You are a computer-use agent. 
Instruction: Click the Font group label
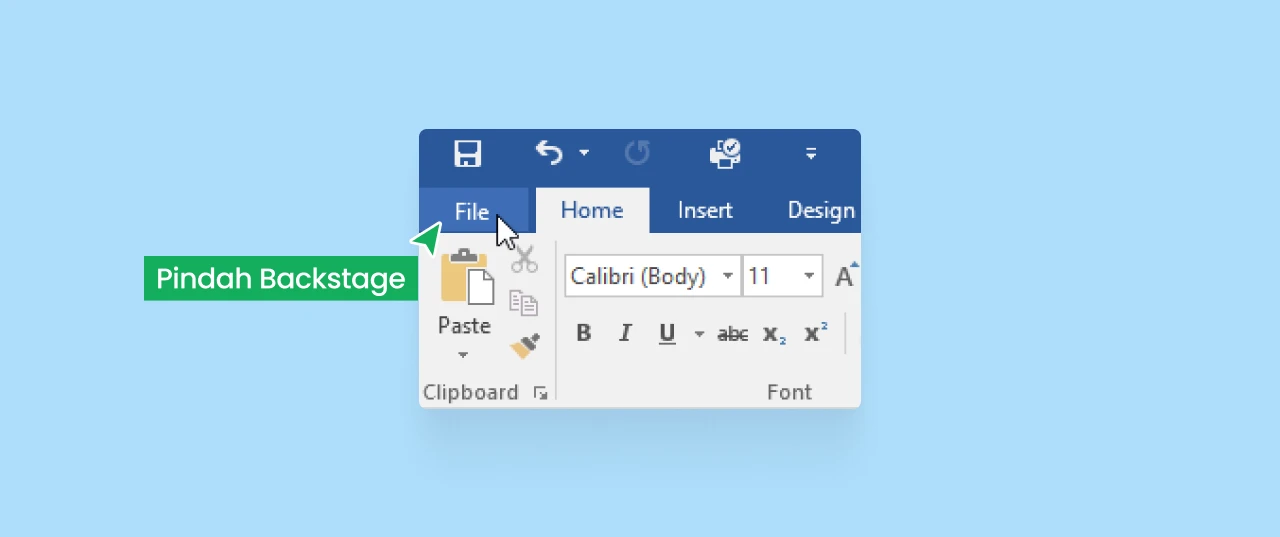pos(789,392)
